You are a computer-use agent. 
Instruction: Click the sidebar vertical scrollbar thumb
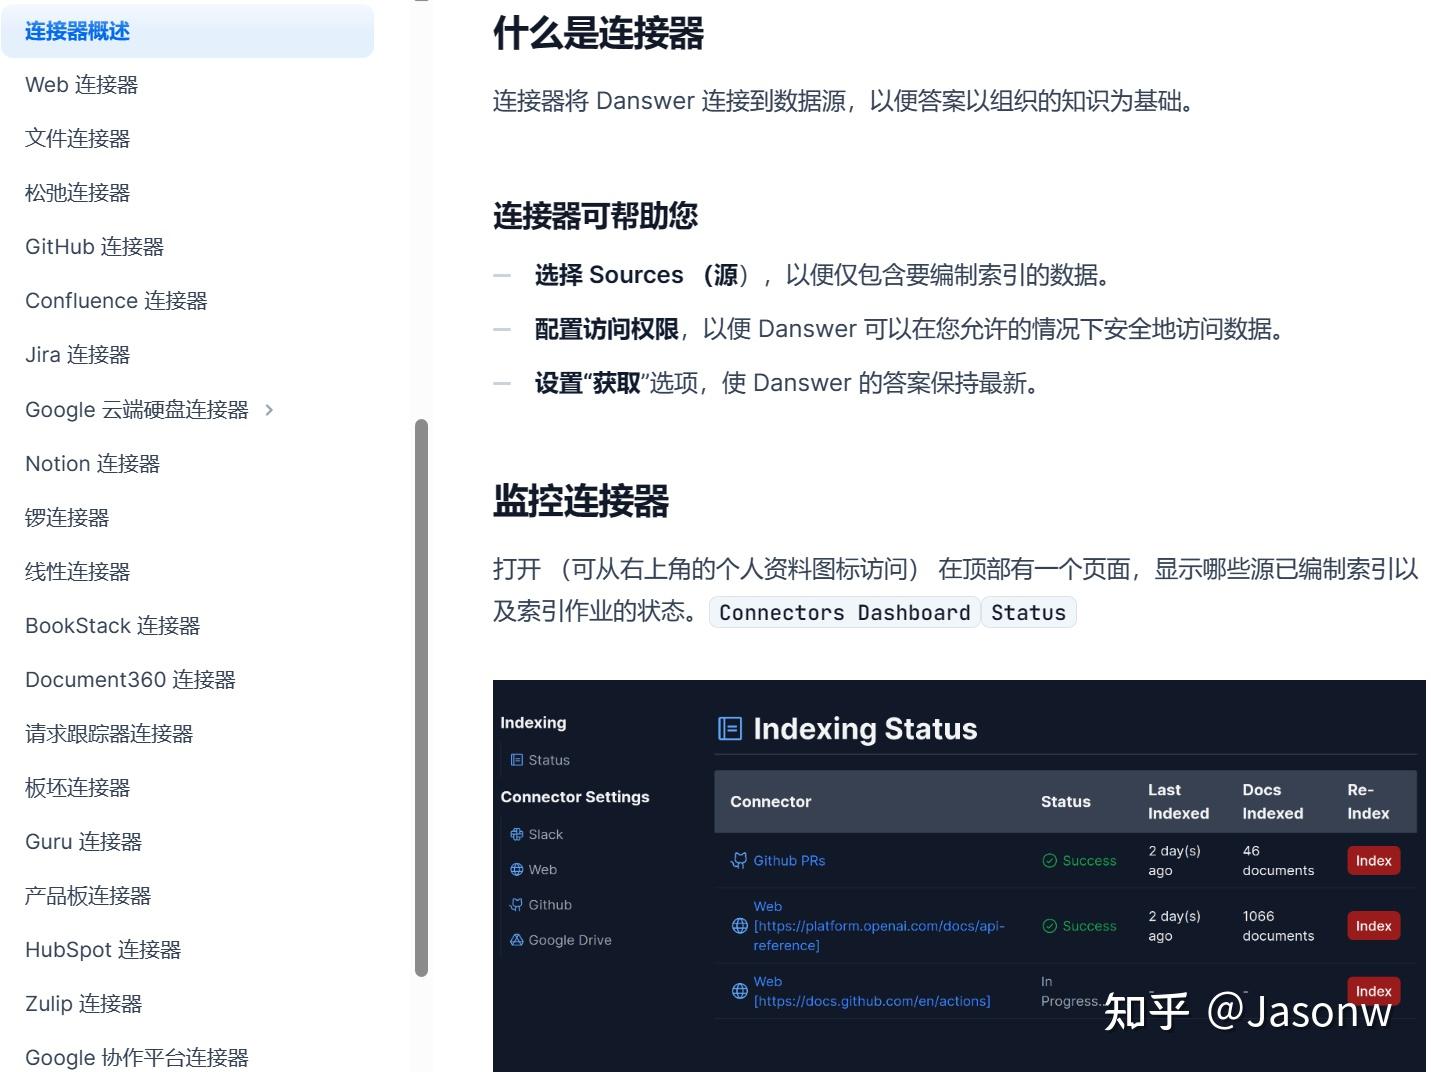coord(421,697)
